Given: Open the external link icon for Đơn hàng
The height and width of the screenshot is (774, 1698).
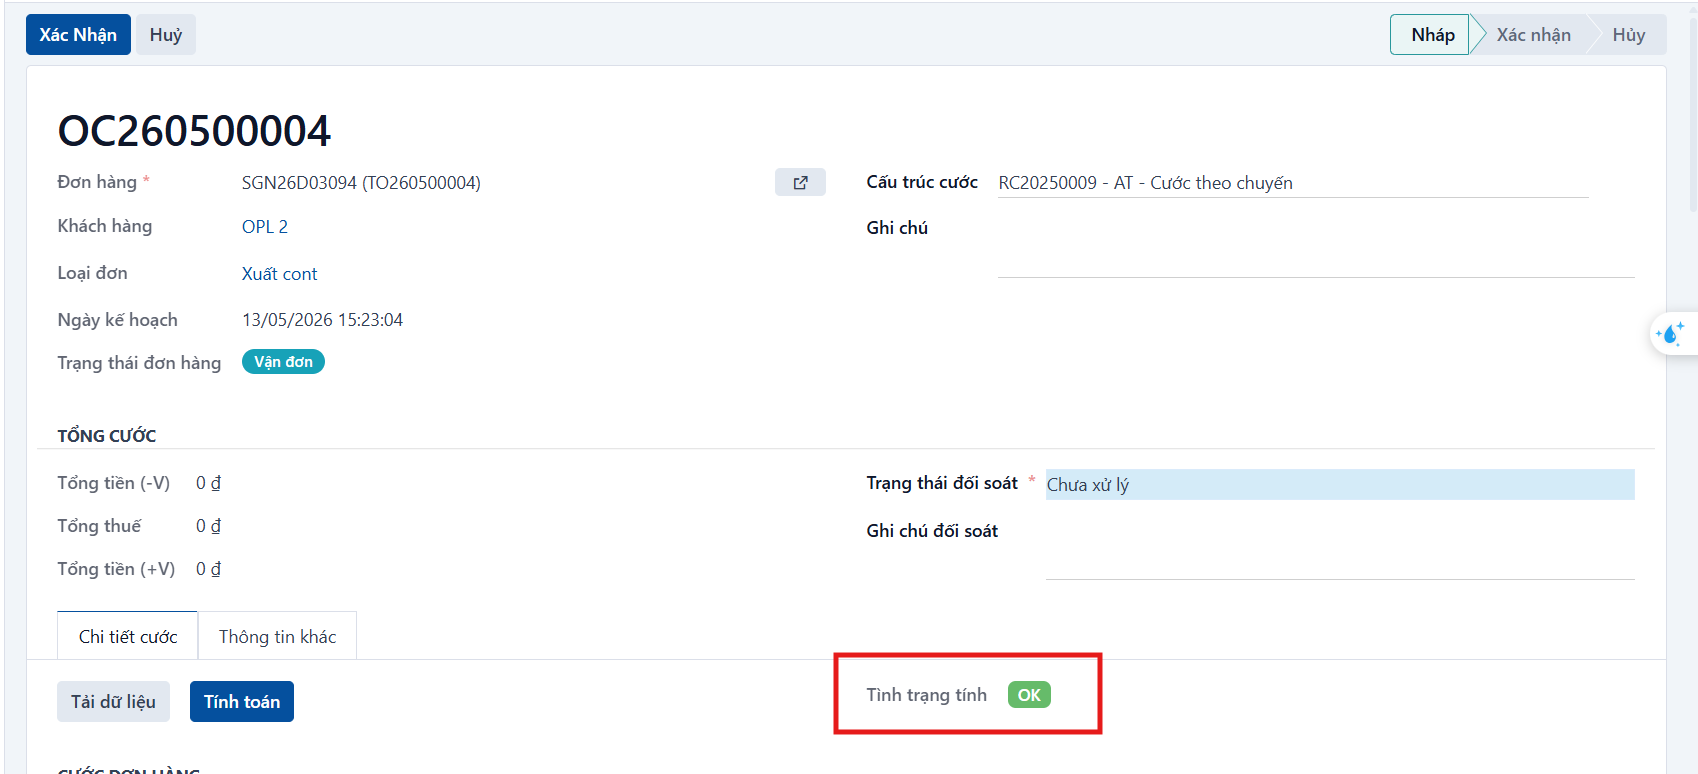Looking at the screenshot, I should 800,182.
